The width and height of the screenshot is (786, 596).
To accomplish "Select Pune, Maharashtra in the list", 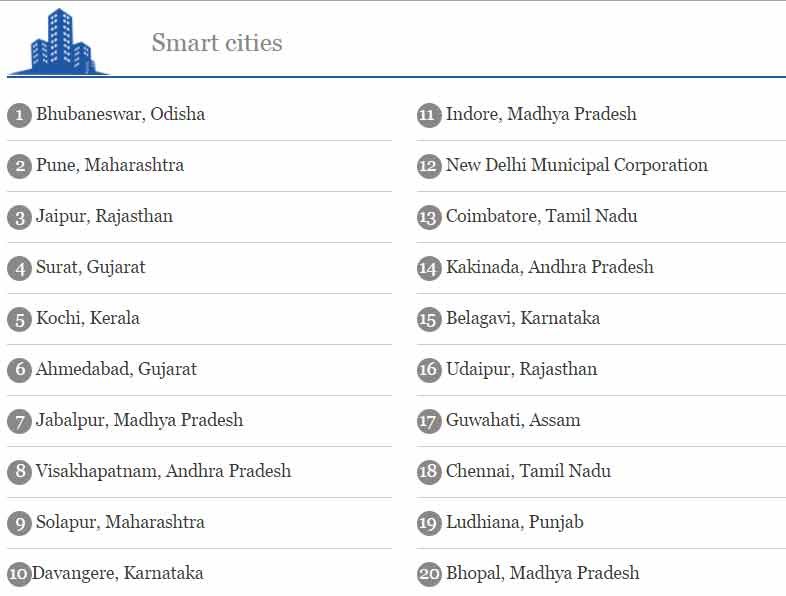I will 110,165.
